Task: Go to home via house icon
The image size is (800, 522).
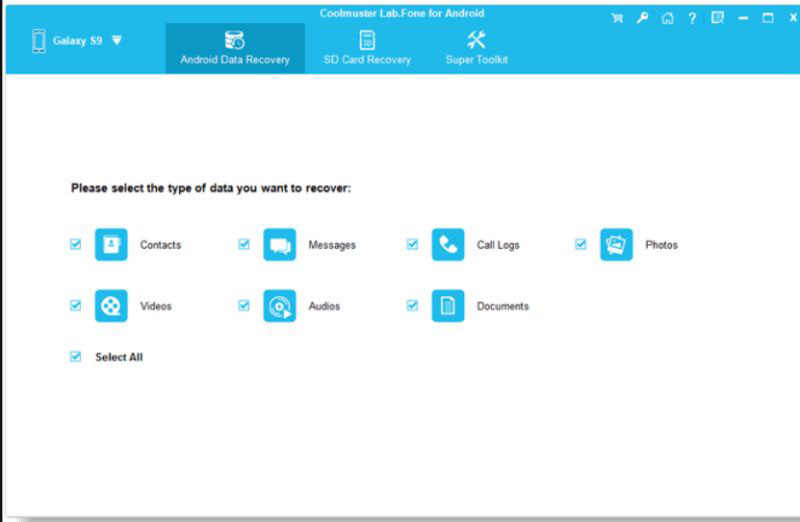Action: click(x=667, y=18)
